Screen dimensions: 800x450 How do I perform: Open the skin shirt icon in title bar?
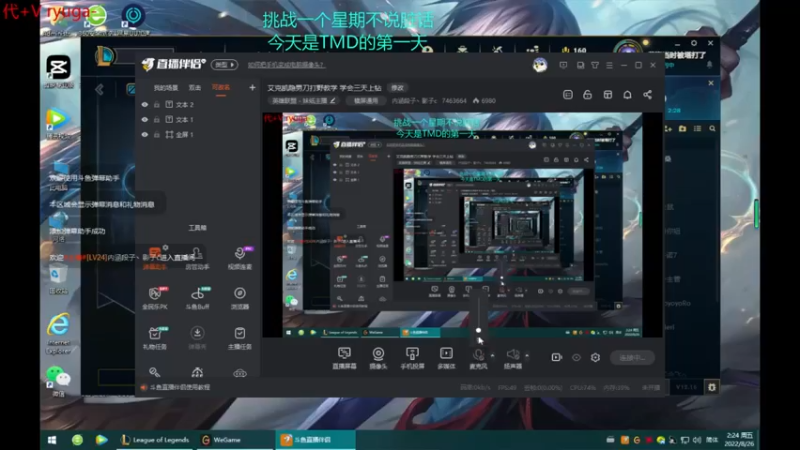pos(595,65)
